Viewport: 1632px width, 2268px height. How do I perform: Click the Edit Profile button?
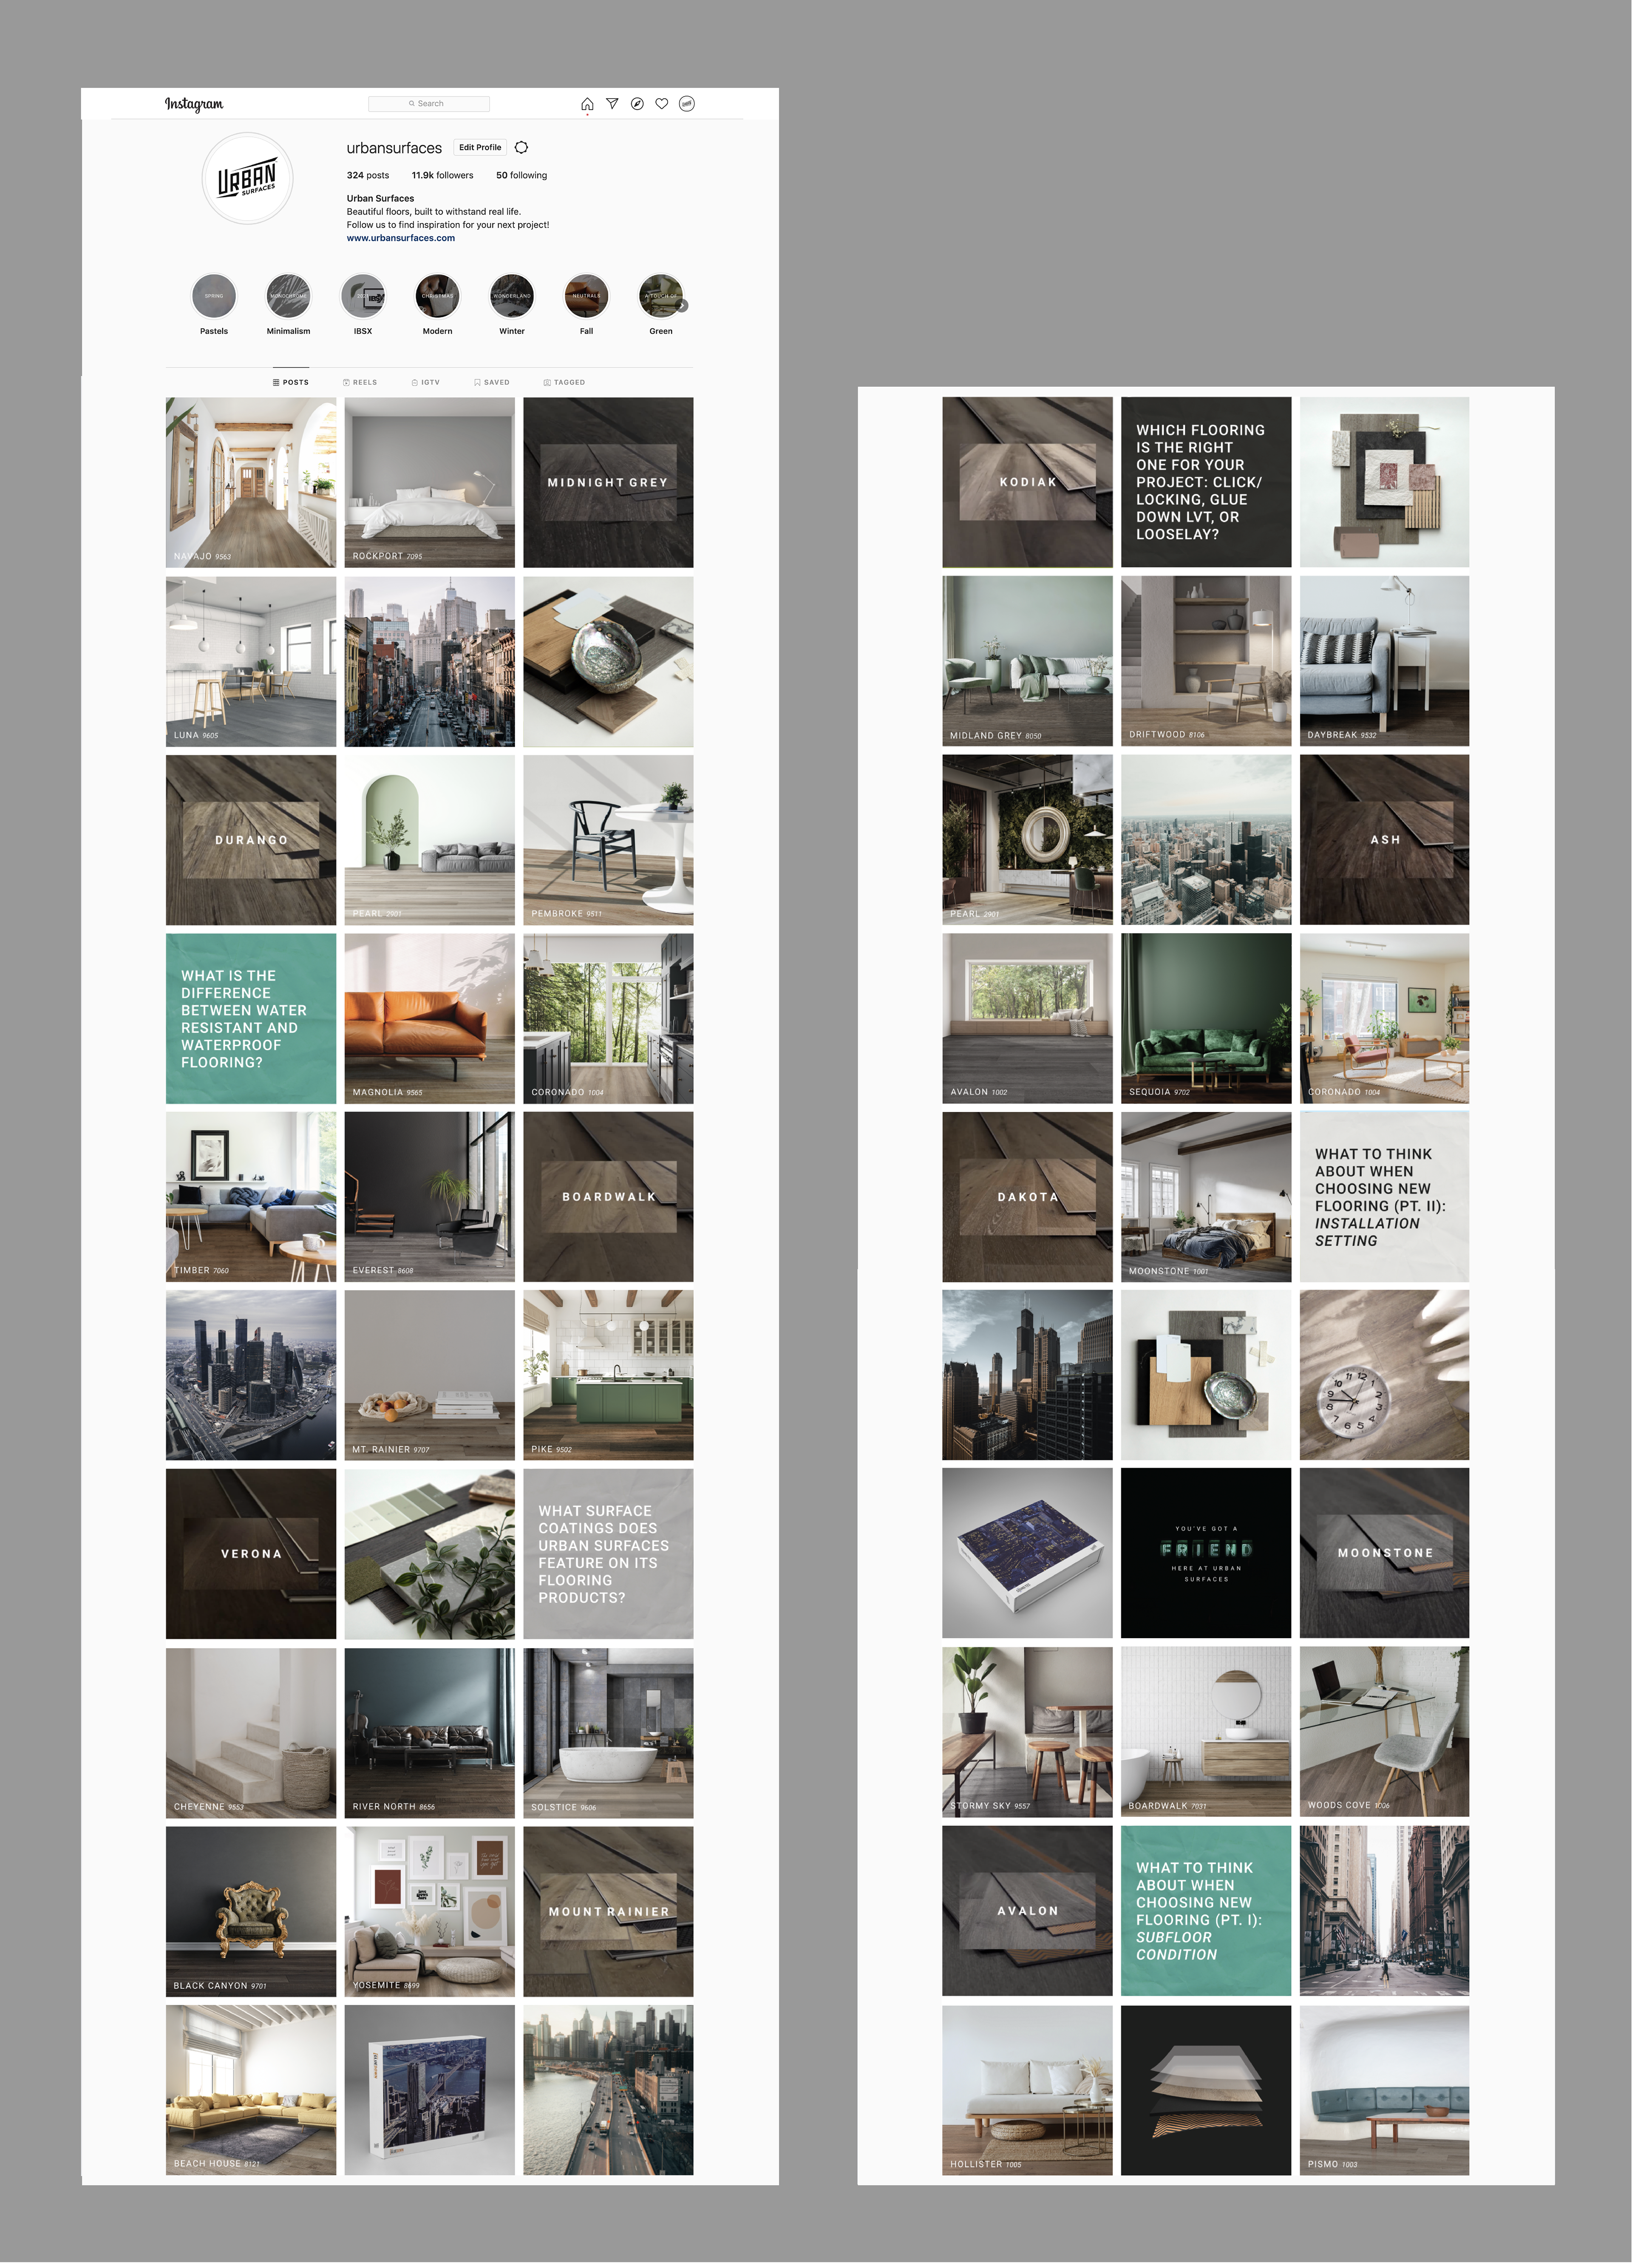point(480,147)
